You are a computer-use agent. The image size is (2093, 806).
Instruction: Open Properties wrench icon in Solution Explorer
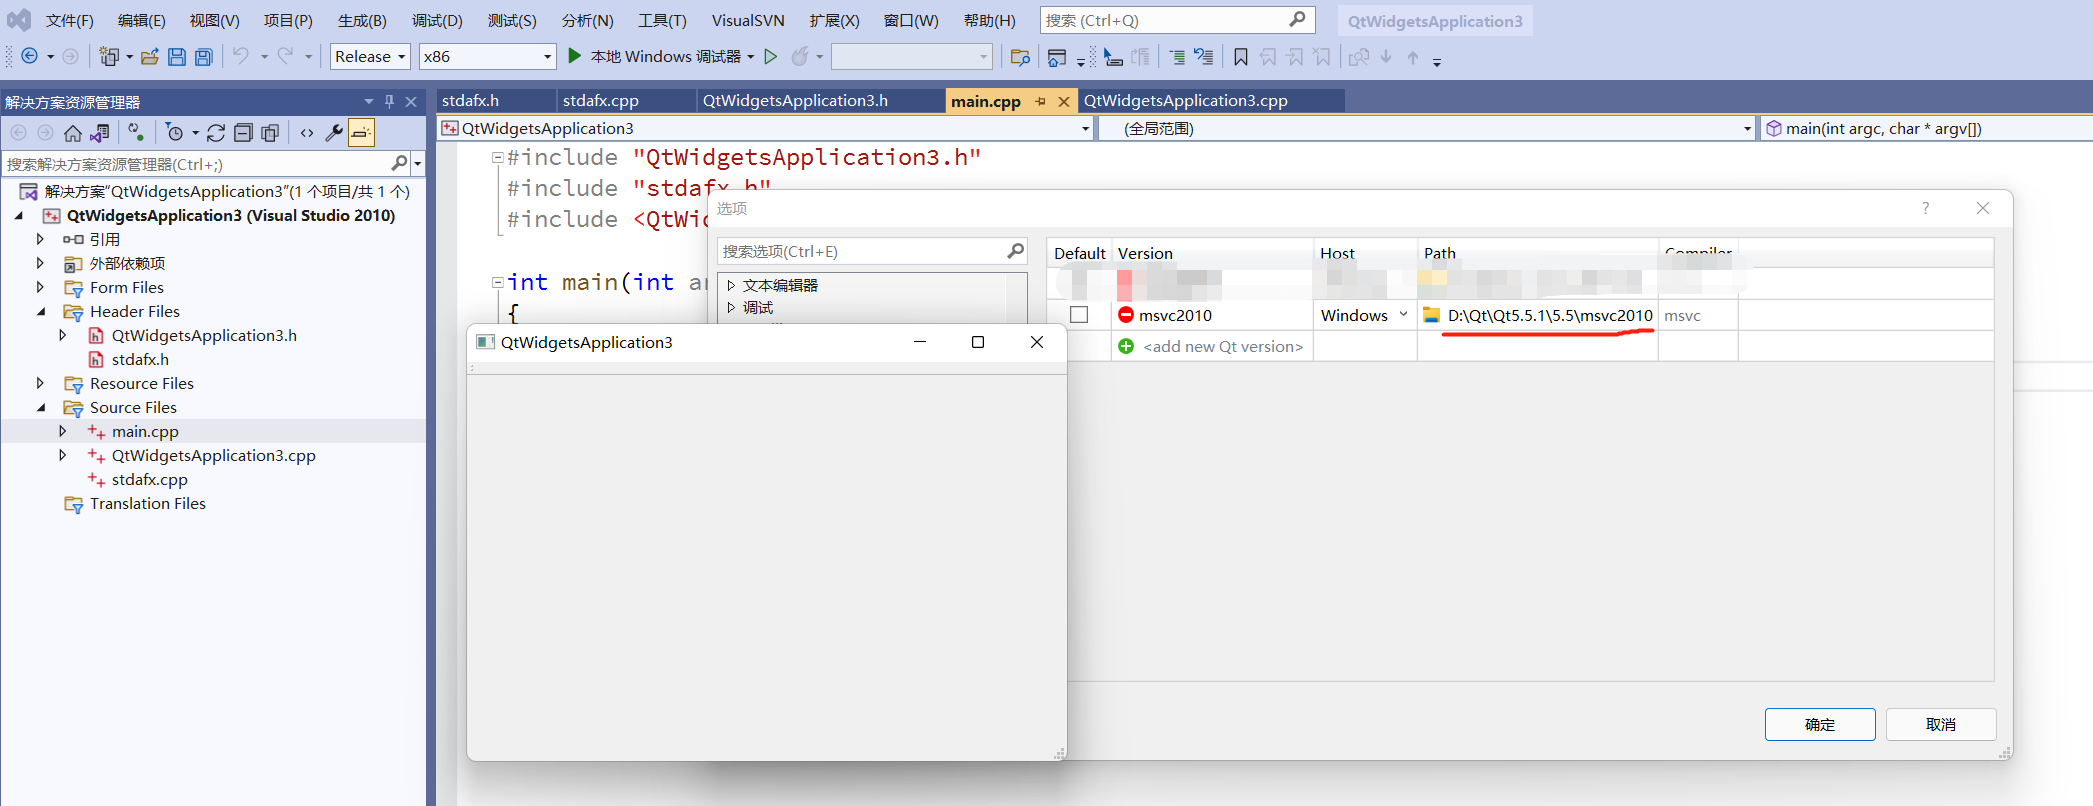point(334,133)
